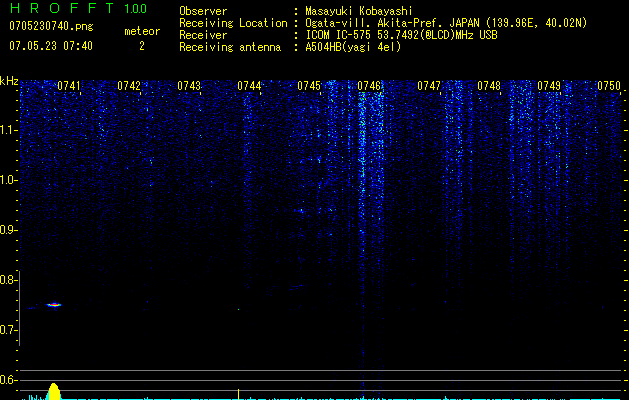This screenshot has height=400, width=629.
Task: Click the yellow peak in the power graph
Action: pyautogui.click(x=54, y=391)
